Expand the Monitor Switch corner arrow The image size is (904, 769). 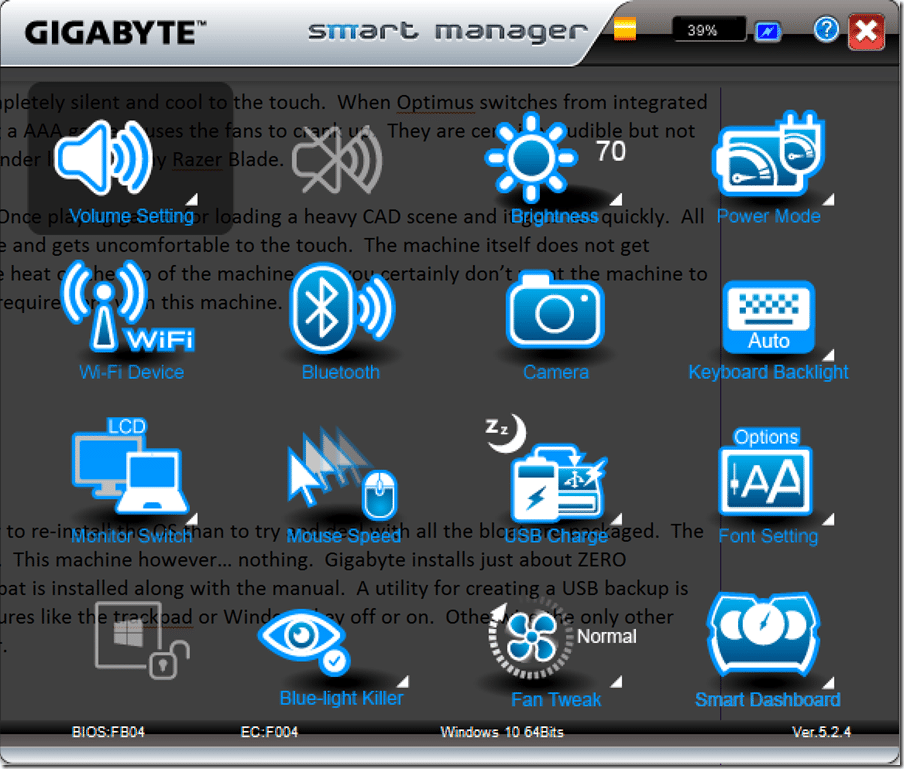click(x=192, y=518)
